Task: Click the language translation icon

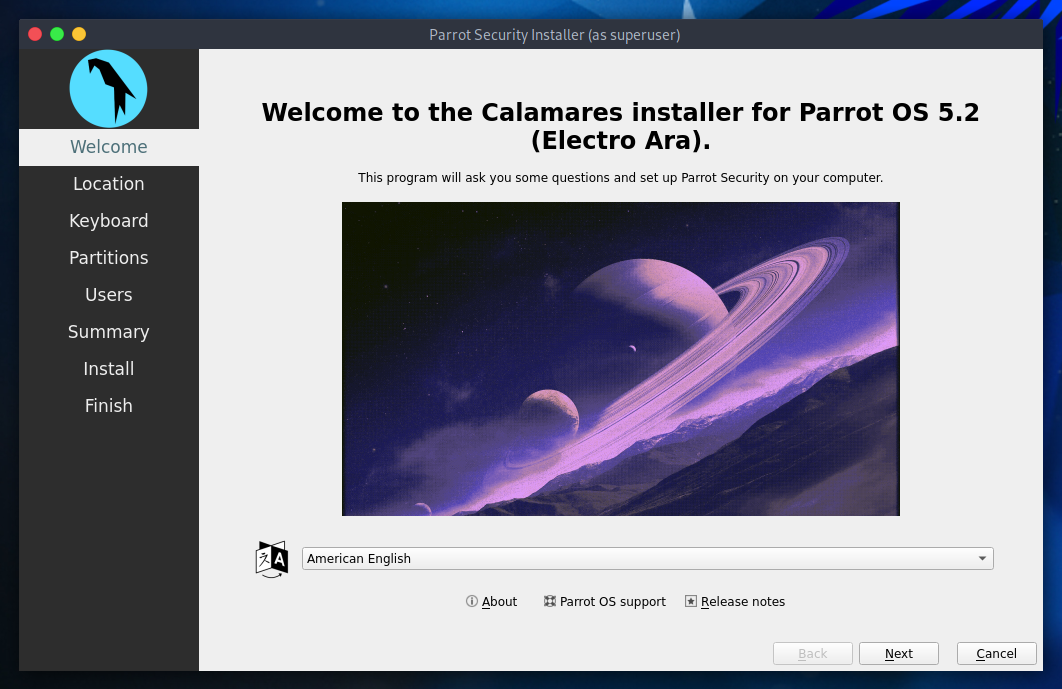Action: point(272,559)
